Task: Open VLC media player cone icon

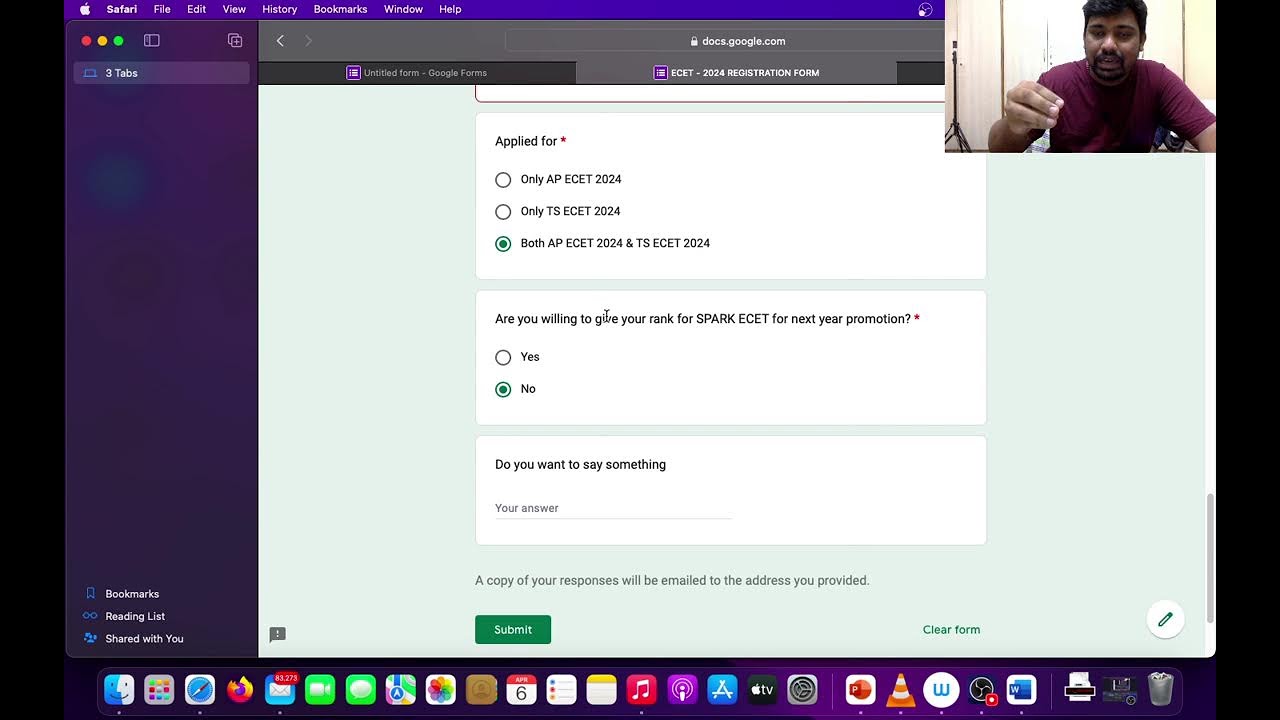Action: tap(900, 689)
